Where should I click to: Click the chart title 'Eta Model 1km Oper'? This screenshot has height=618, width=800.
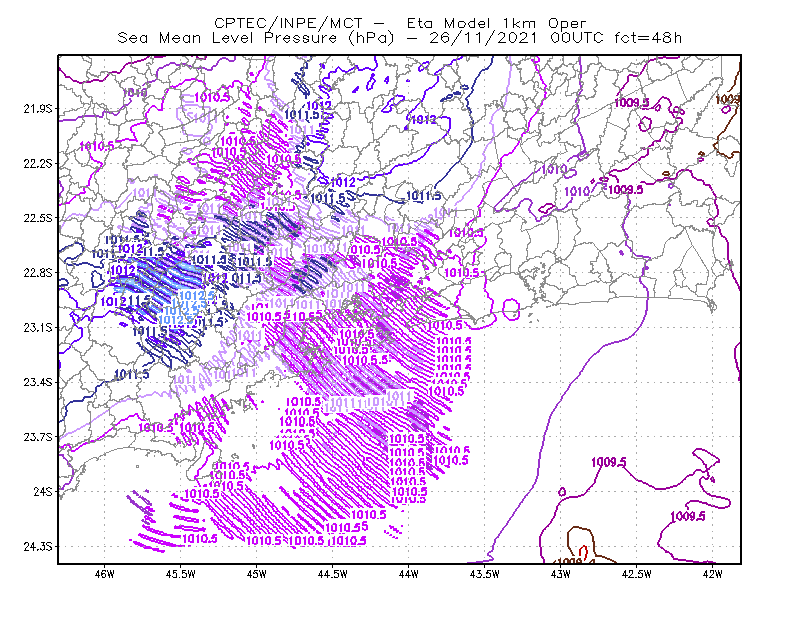tap(496, 23)
